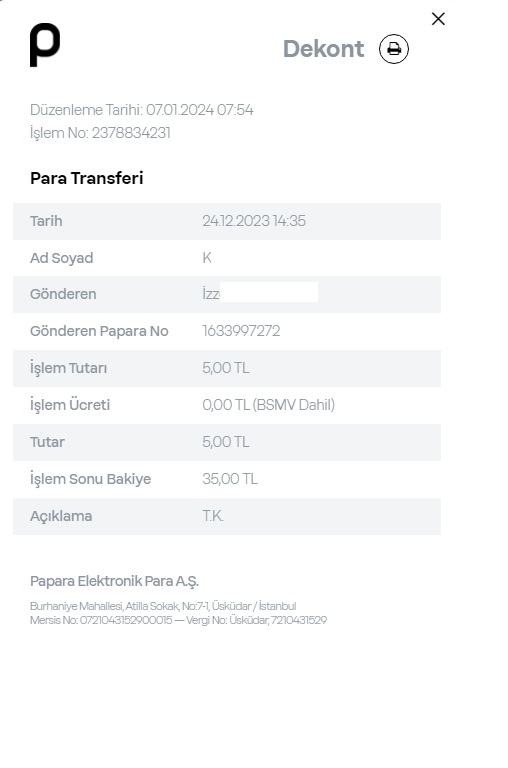
Task: Click the Ad Soyad row label
Action: click(x=62, y=258)
